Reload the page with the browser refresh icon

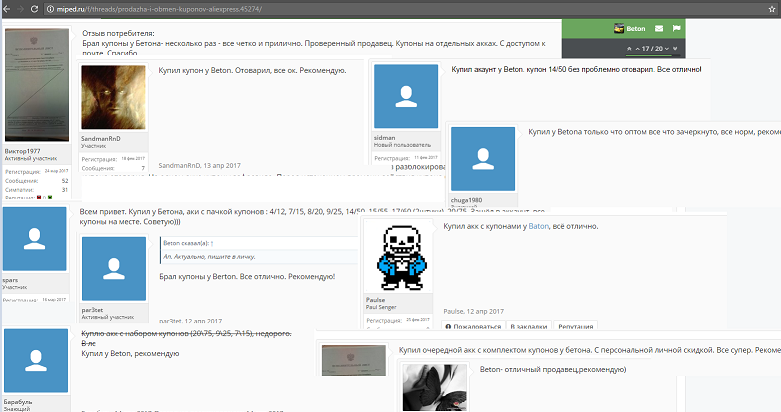pyautogui.click(x=34, y=9)
